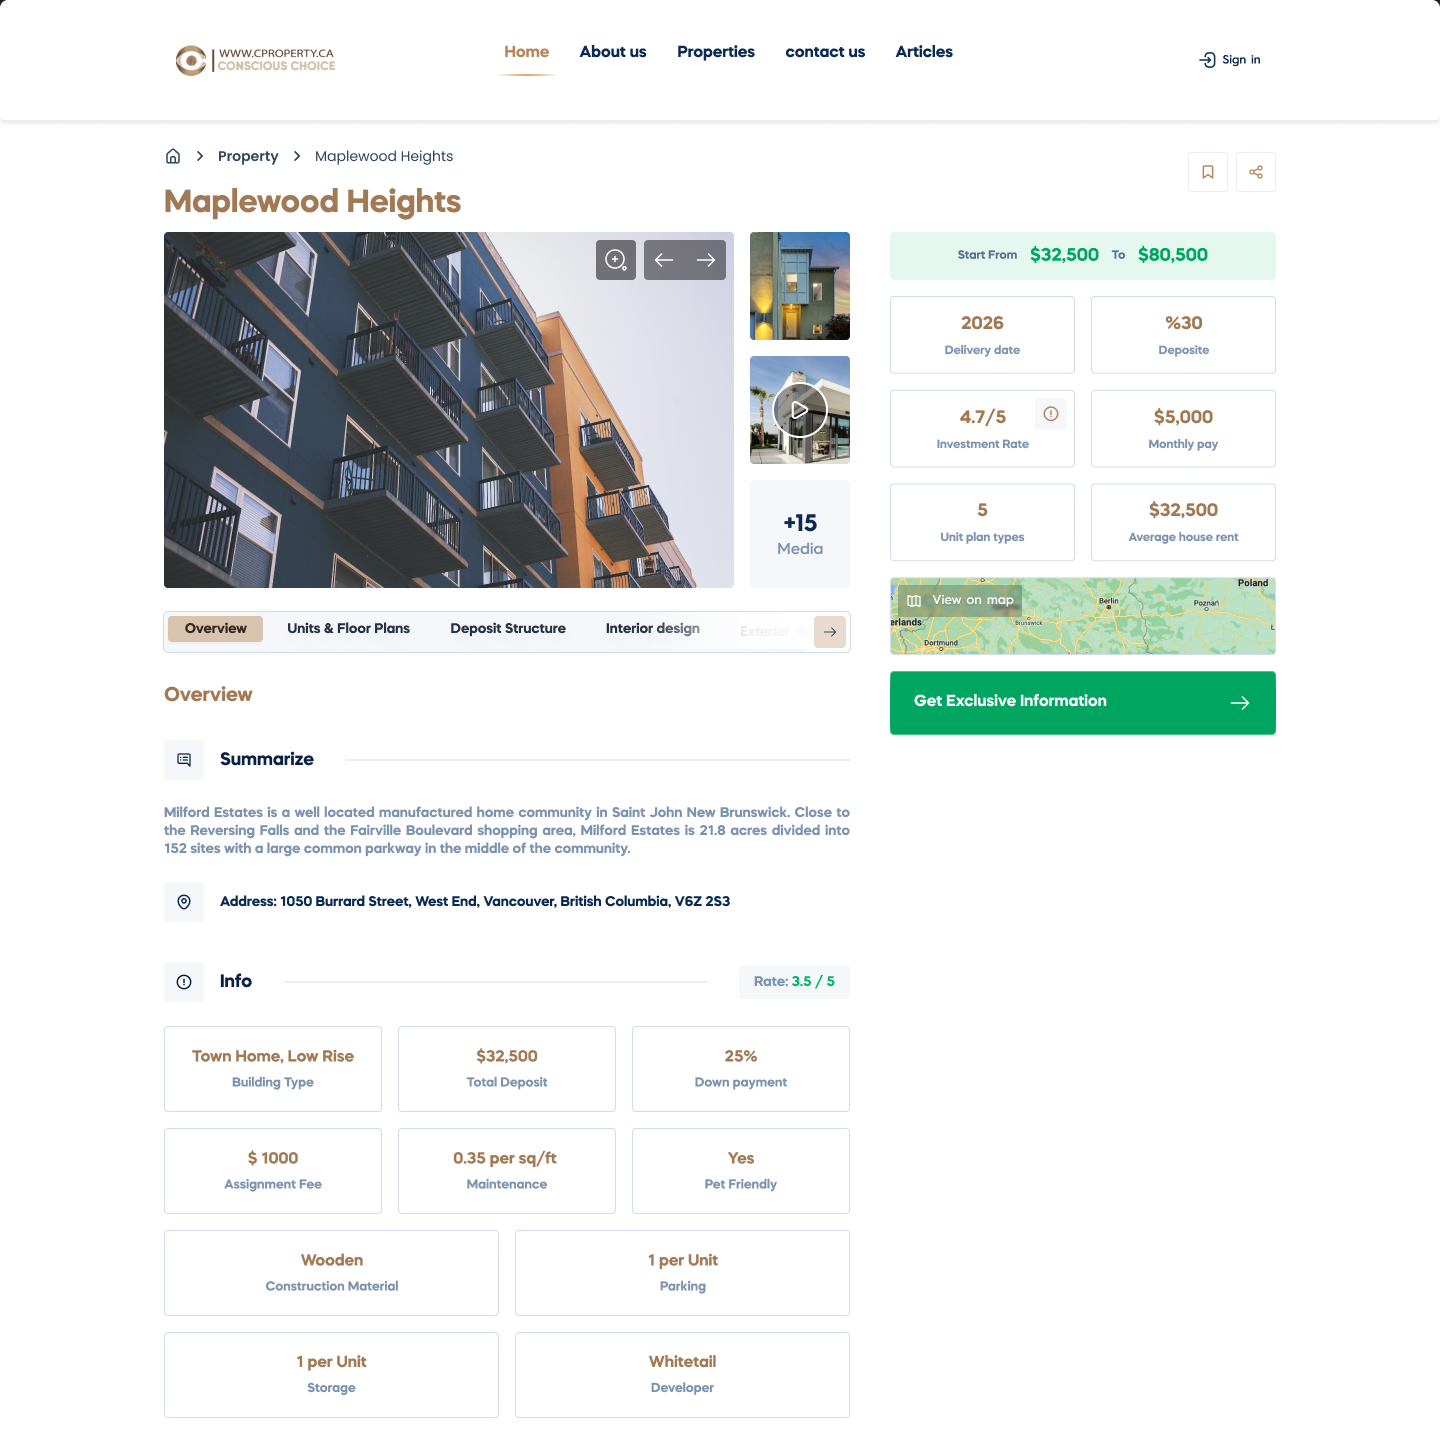Open the Deposit Structure tab
1440x1448 pixels.
pyautogui.click(x=508, y=629)
